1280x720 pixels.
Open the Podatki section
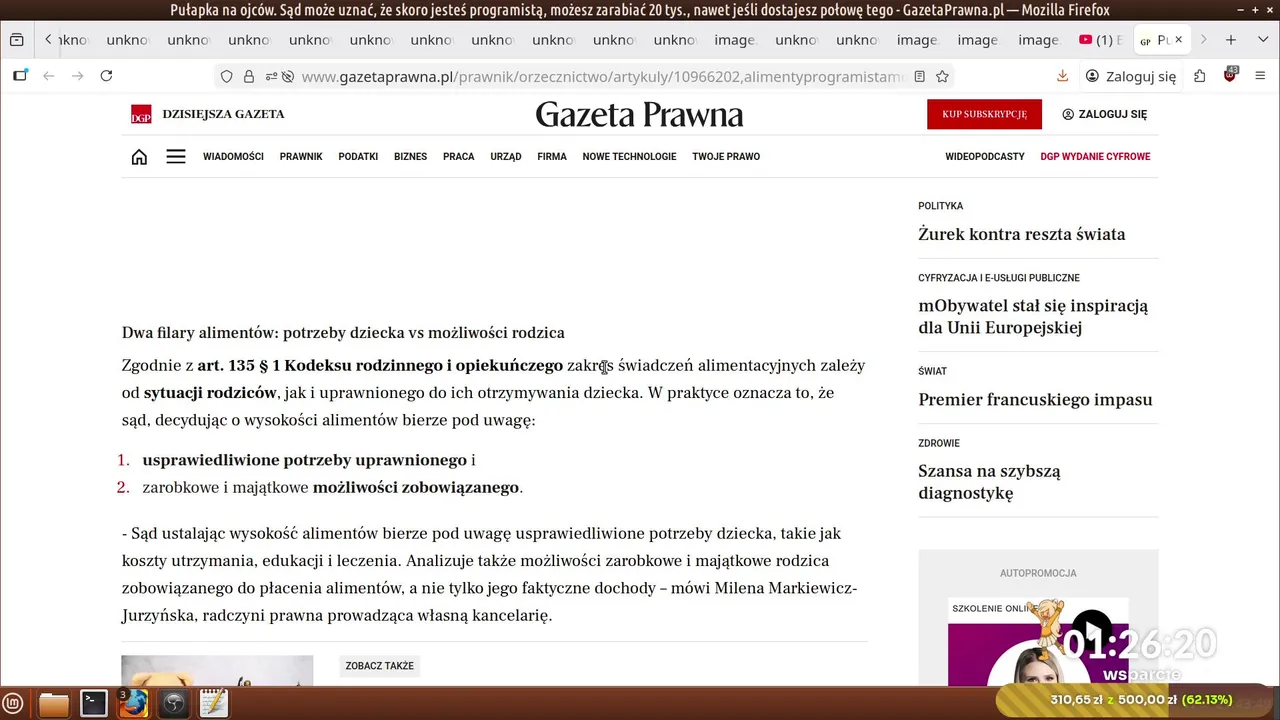pyautogui.click(x=358, y=157)
